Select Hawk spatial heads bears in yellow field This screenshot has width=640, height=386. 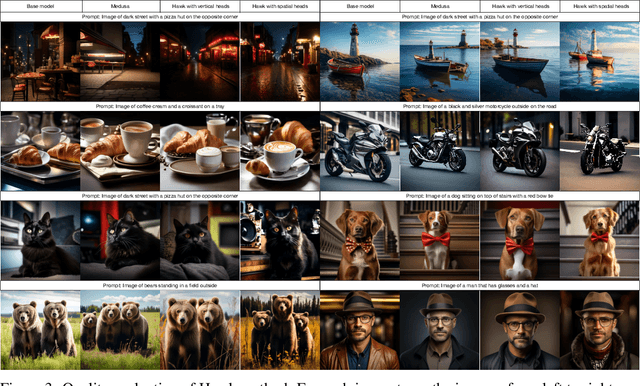point(280,330)
